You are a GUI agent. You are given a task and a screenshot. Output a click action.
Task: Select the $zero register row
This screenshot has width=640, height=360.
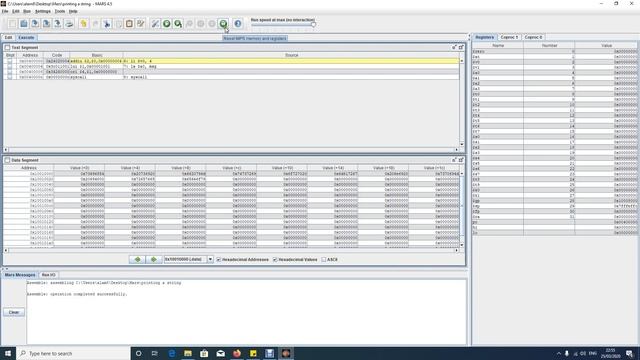pyautogui.click(x=554, y=51)
